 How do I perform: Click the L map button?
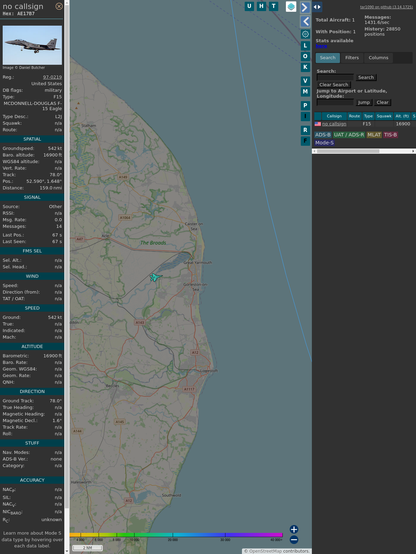(x=305, y=45)
